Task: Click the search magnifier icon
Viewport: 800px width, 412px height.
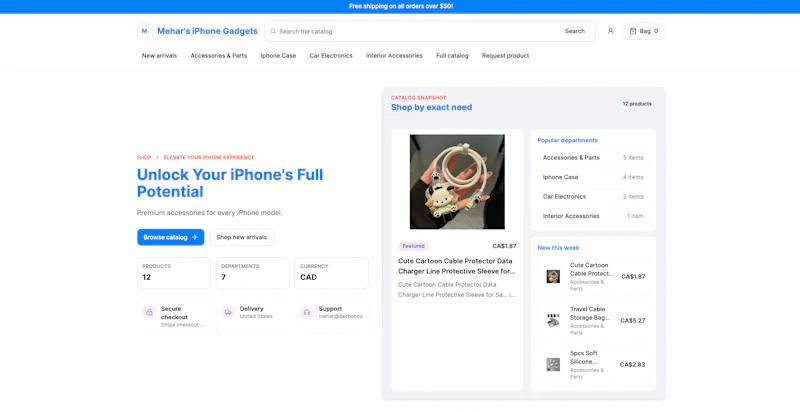Action: (273, 31)
